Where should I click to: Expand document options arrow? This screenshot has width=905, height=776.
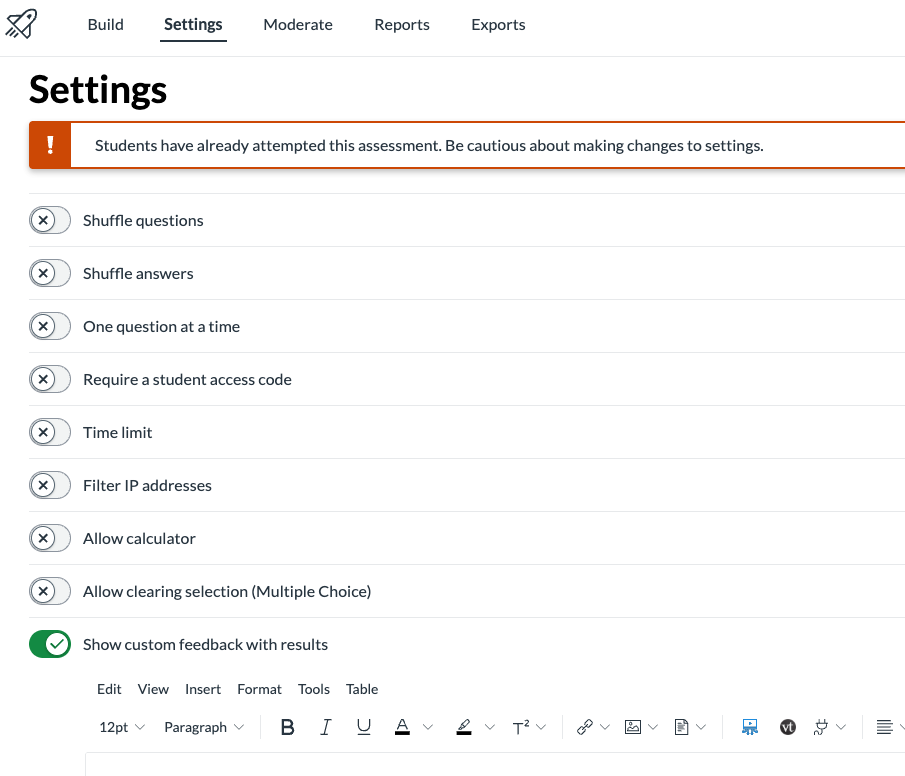[x=701, y=728]
